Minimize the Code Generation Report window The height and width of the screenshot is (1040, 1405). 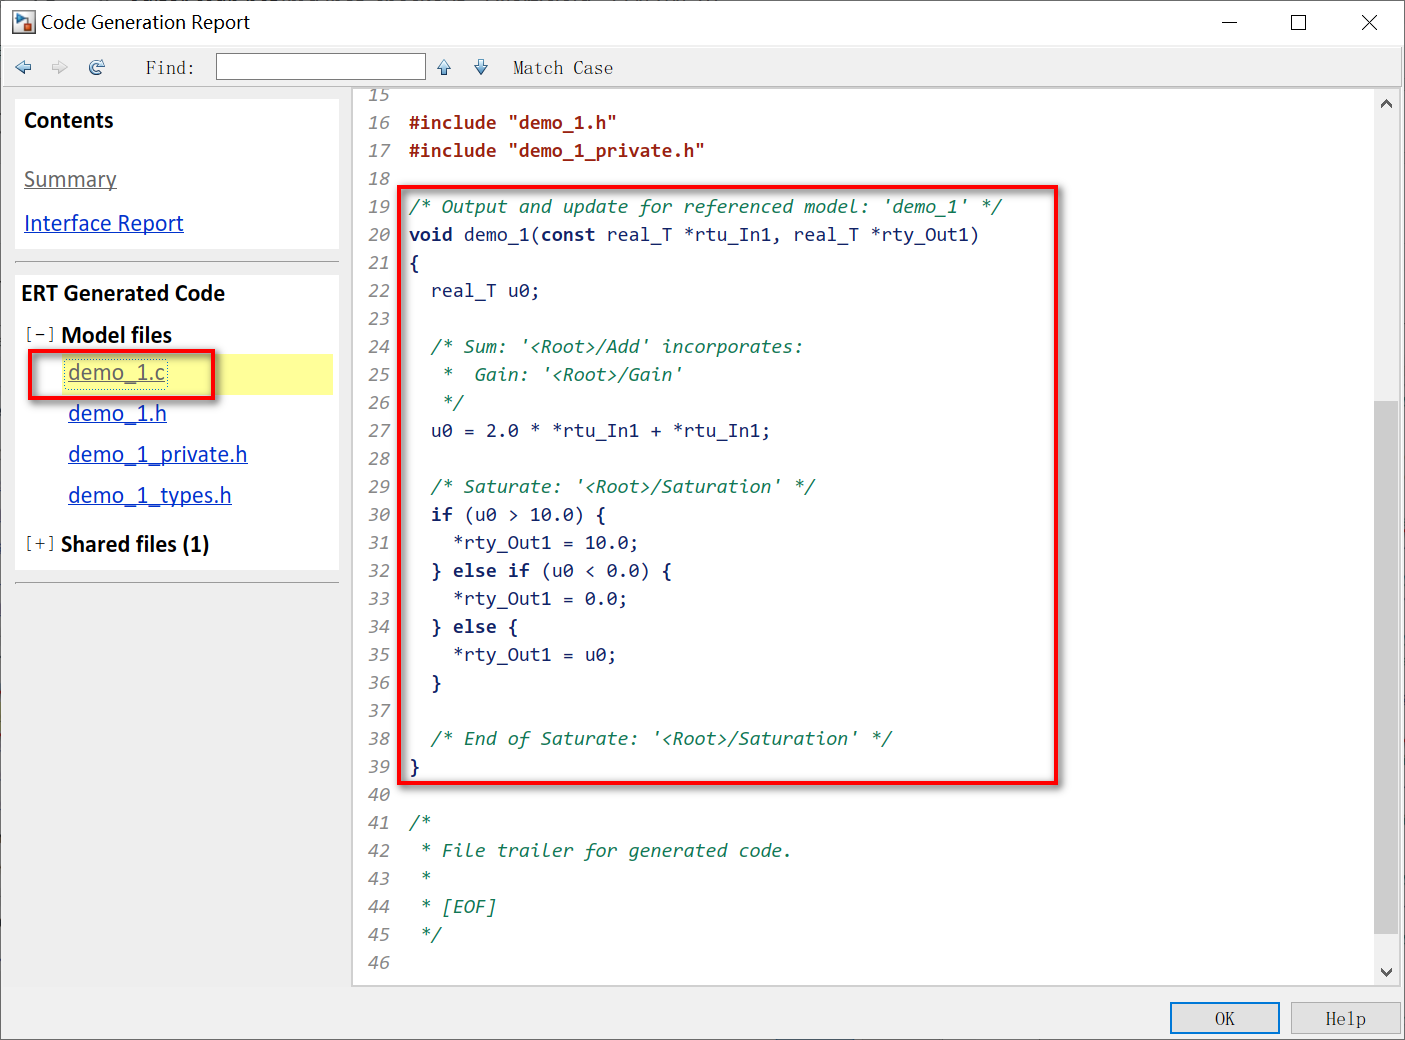point(1230,22)
